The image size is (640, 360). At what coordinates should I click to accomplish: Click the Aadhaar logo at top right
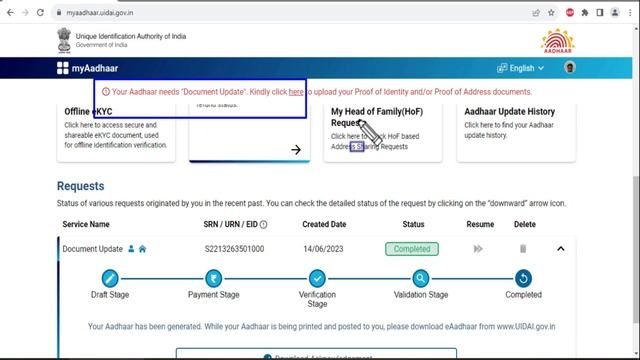[558, 41]
